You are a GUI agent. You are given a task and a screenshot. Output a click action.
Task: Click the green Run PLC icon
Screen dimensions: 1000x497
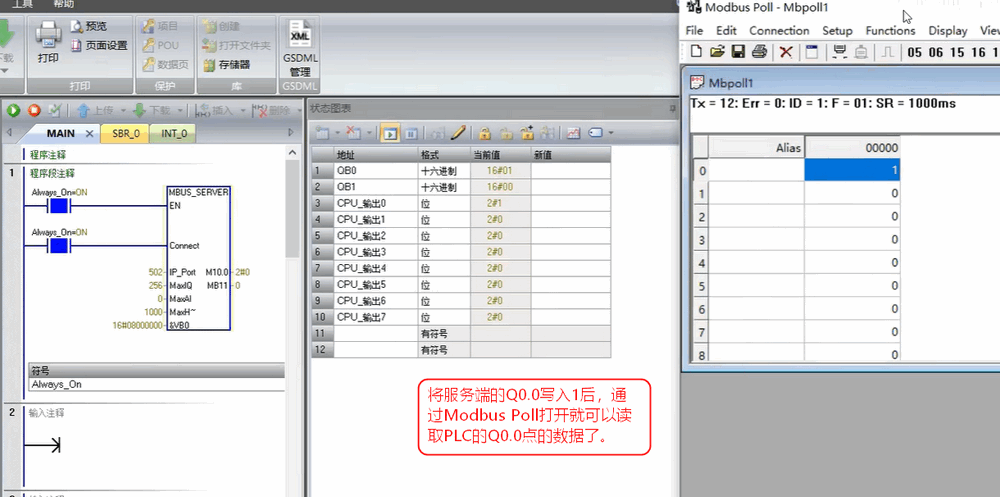tap(14, 110)
